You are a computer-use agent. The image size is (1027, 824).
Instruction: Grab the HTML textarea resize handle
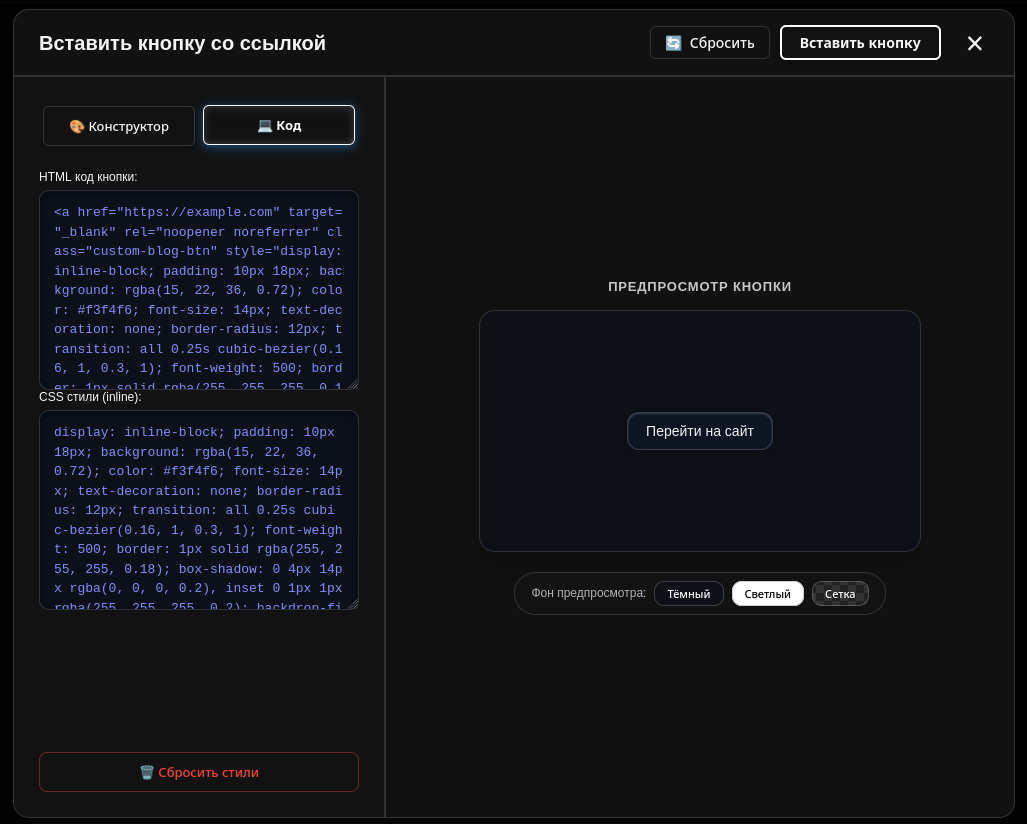(x=353, y=384)
